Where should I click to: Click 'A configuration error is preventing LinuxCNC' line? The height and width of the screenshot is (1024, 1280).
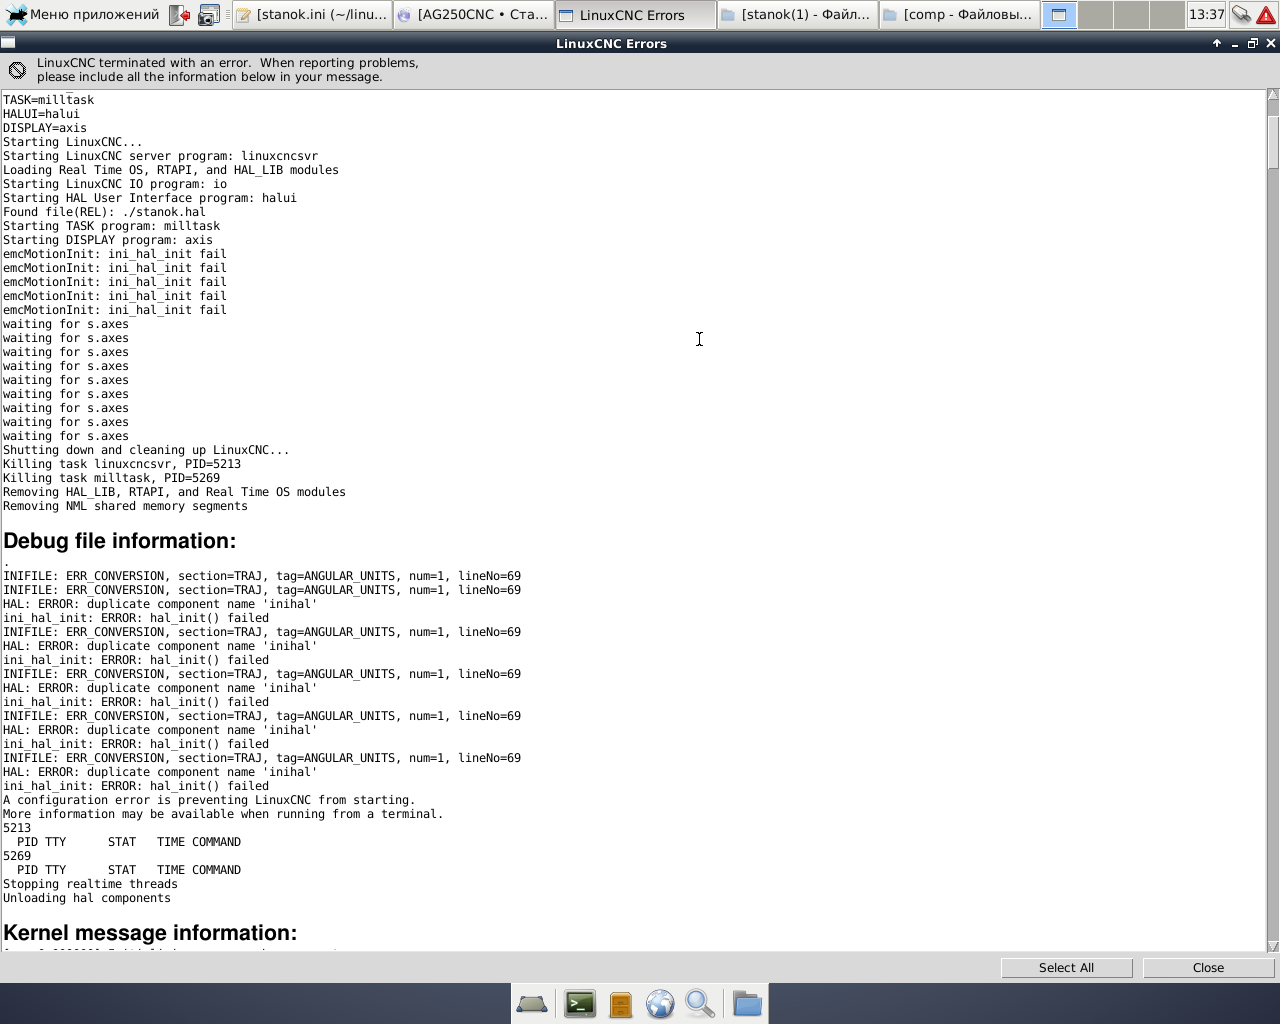coord(209,800)
